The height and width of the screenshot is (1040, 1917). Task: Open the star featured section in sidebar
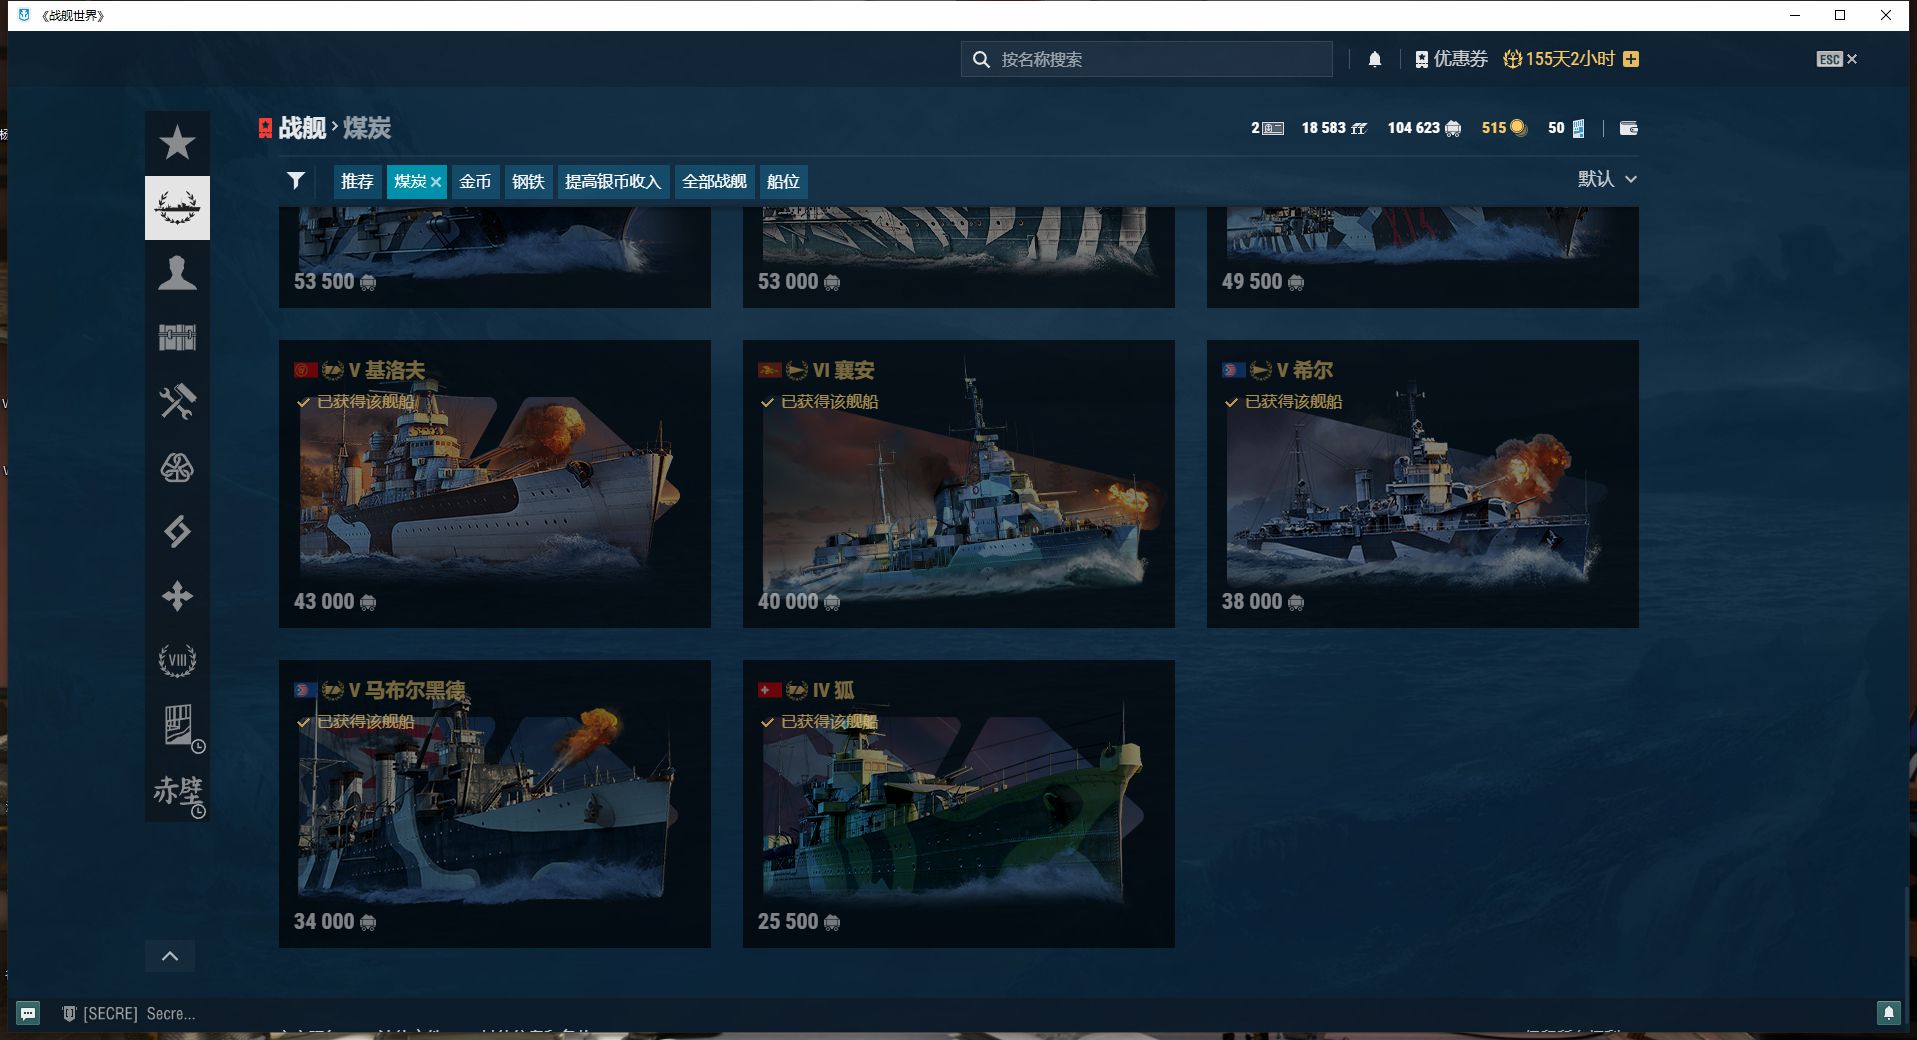(177, 143)
